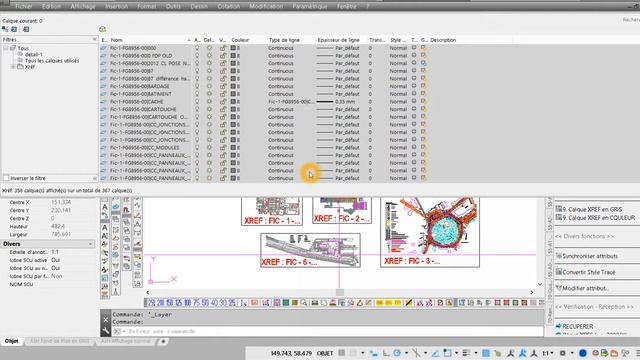Open command line customize wrench icon
The image size is (640, 360).
(105, 331)
